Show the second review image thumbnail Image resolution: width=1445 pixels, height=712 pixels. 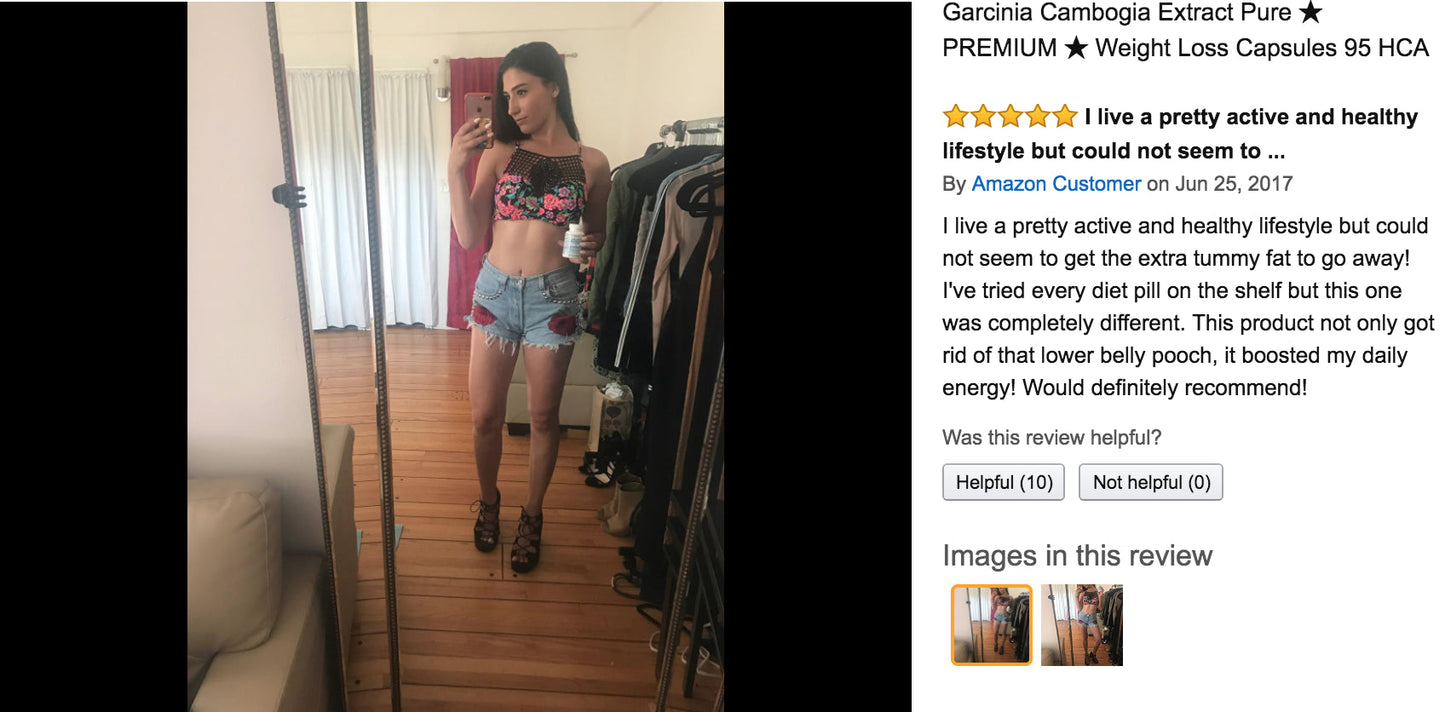(1082, 625)
